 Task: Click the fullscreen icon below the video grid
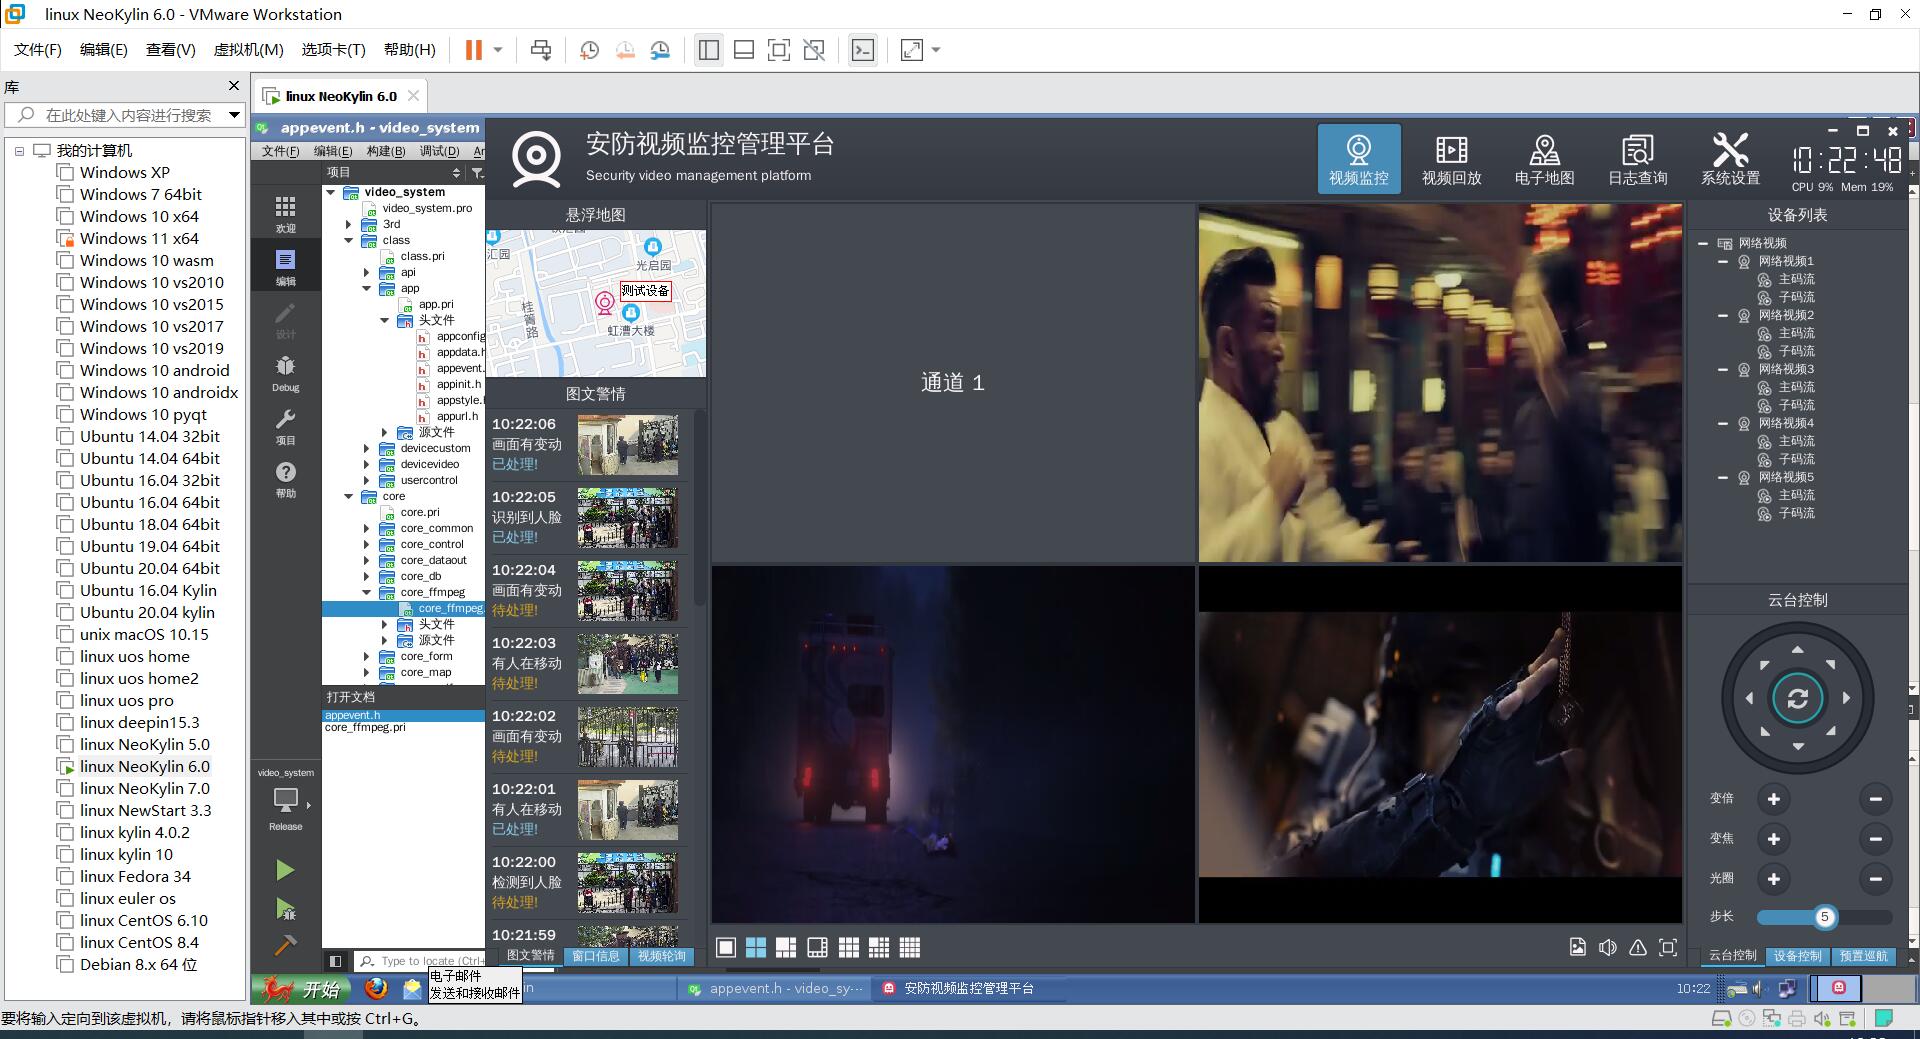(x=1668, y=948)
